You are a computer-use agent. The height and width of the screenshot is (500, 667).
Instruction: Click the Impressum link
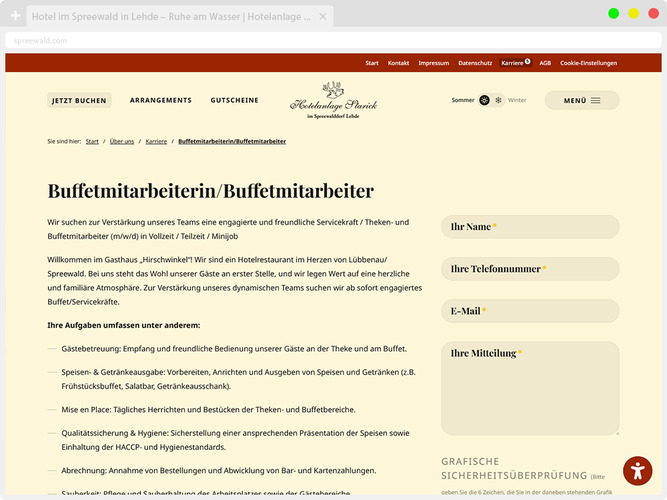(433, 63)
